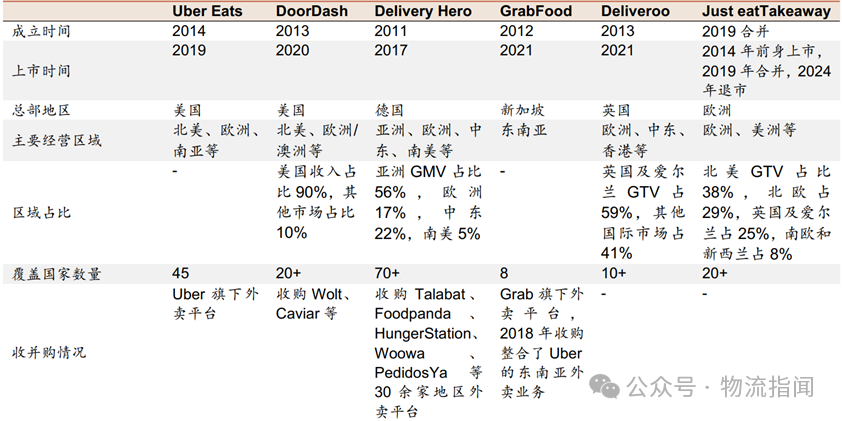Click the WeChat logo icon in watermark
842x421 pixels.
[x=610, y=386]
